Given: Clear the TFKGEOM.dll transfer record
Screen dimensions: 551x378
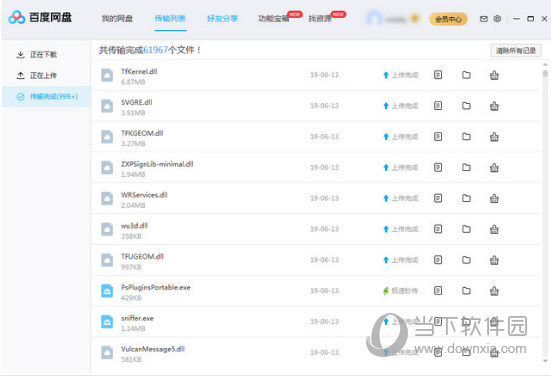Looking at the screenshot, I should point(494,137).
